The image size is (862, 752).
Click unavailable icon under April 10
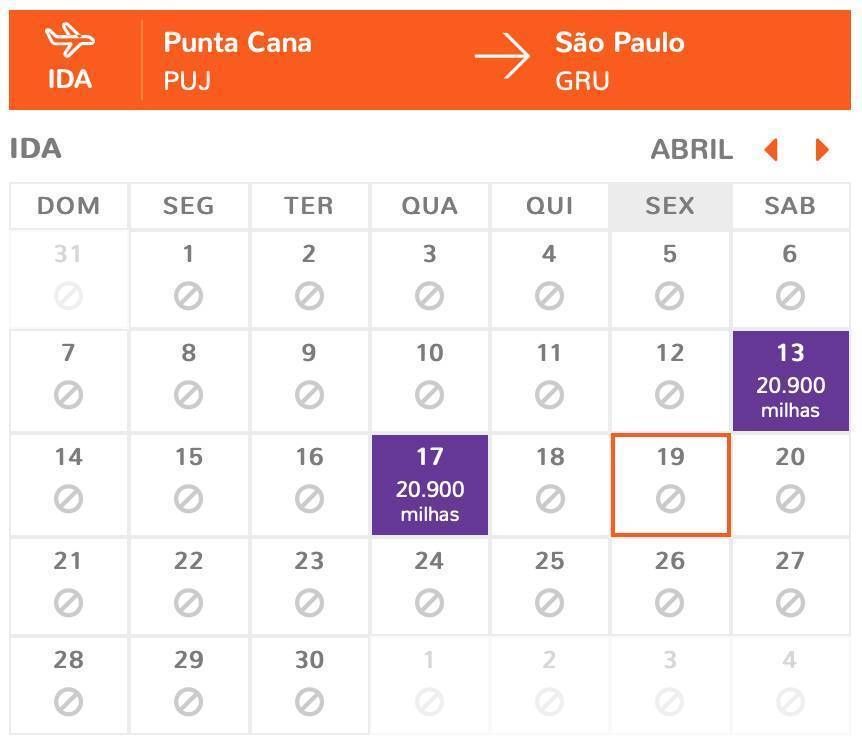click(x=429, y=395)
